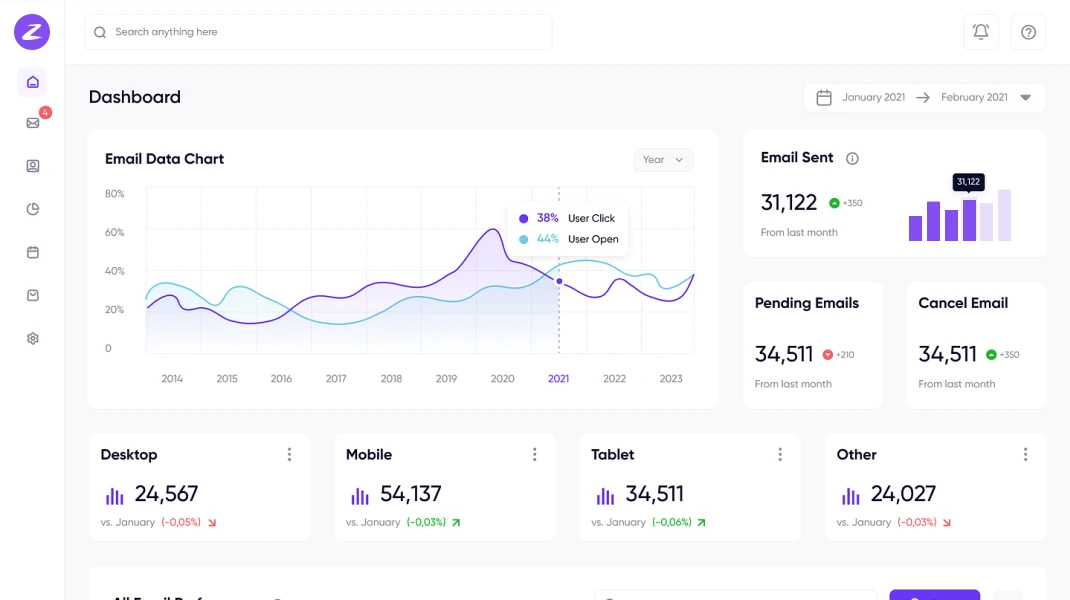Expand the Year dropdown on chart
Viewport: 1070px width, 600px height.
[663, 160]
